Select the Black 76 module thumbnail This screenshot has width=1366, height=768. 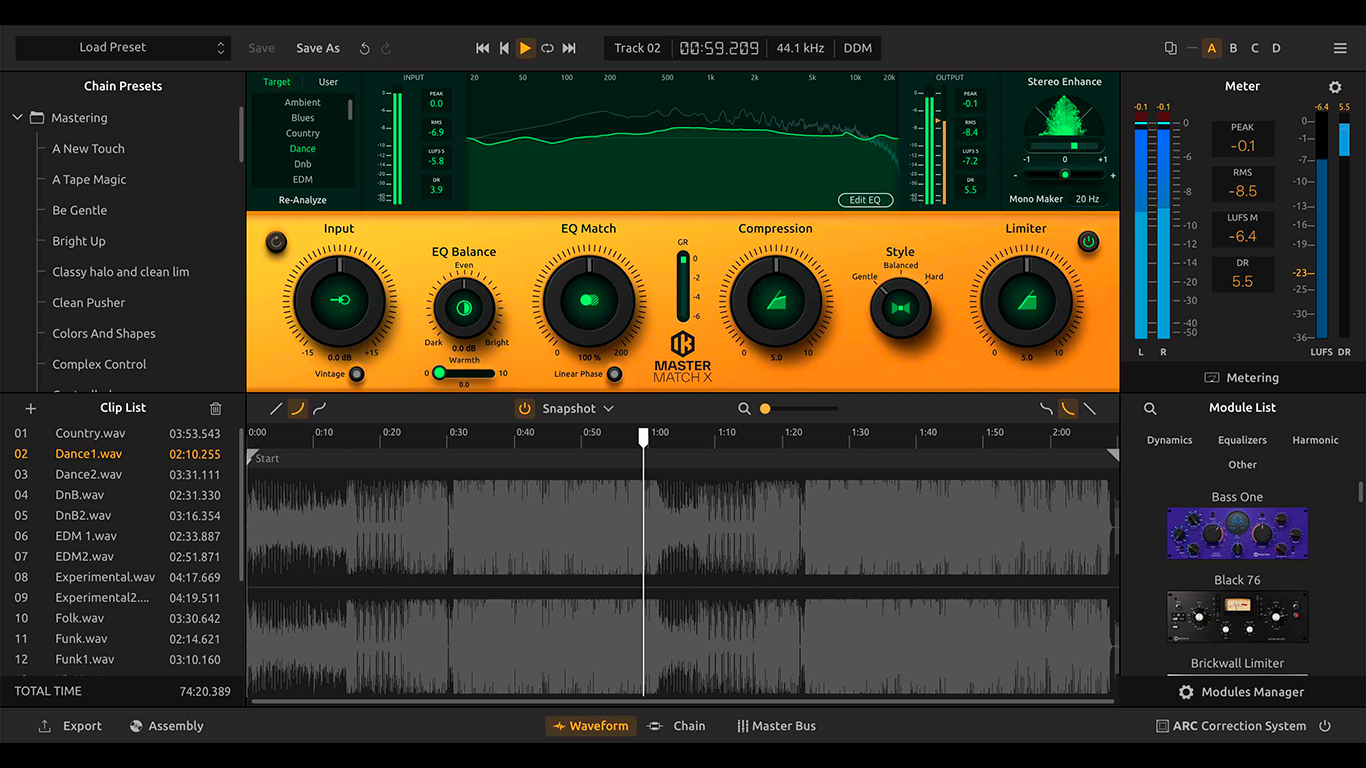coord(1237,616)
